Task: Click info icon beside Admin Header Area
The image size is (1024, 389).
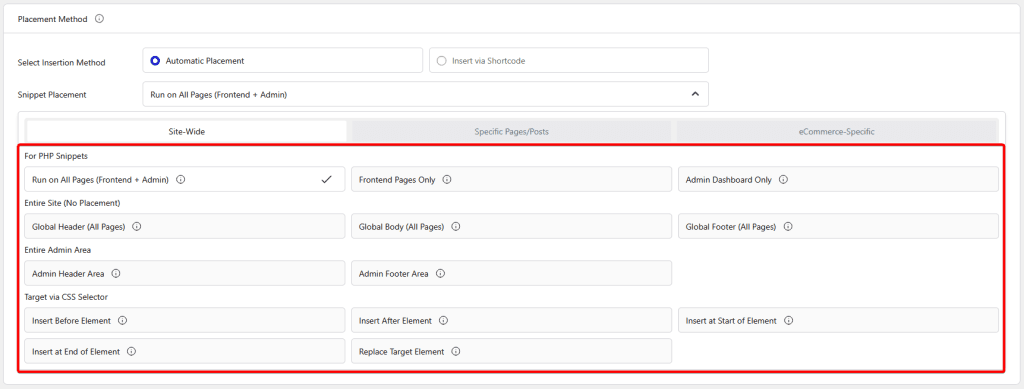Action: click(116, 273)
